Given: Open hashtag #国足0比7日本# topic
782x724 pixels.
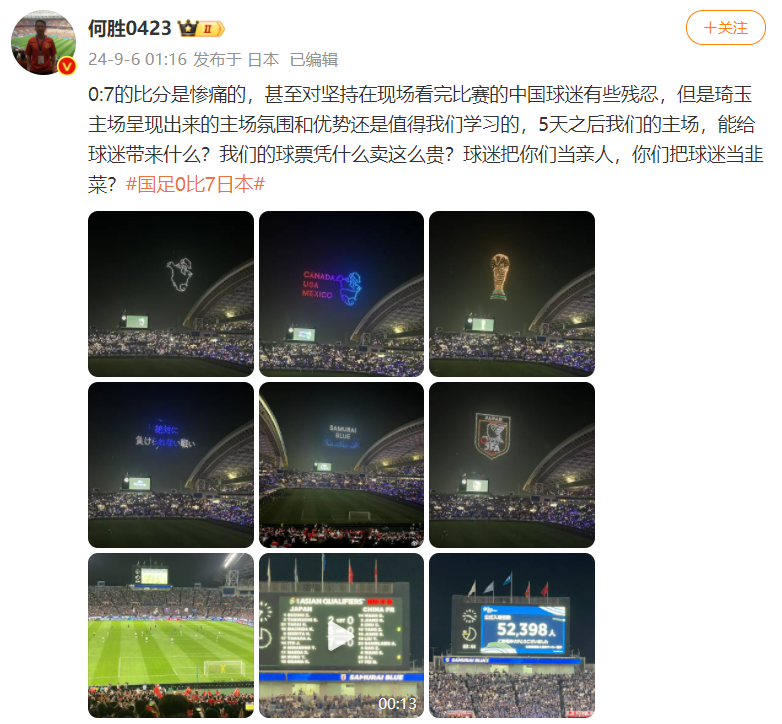Looking at the screenshot, I should 195,184.
